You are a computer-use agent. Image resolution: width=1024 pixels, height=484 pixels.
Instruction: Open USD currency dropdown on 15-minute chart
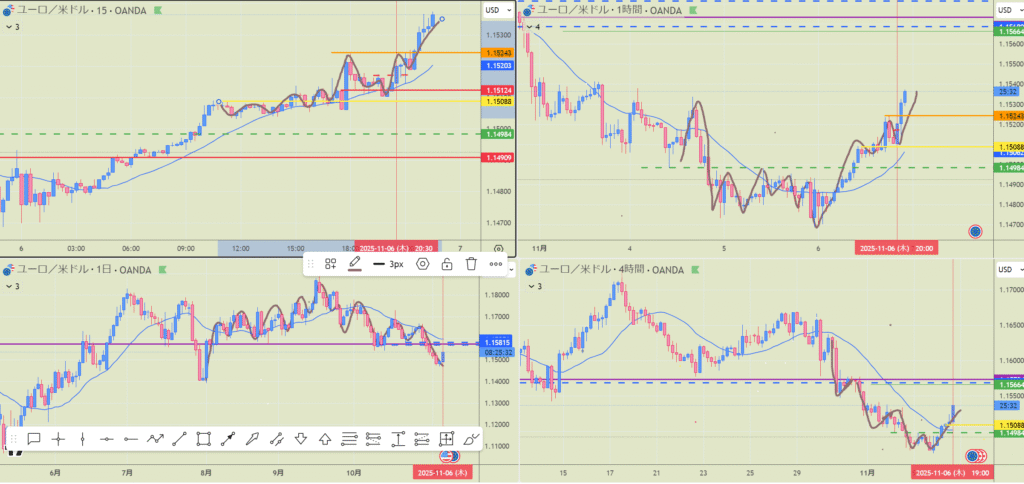(x=496, y=10)
